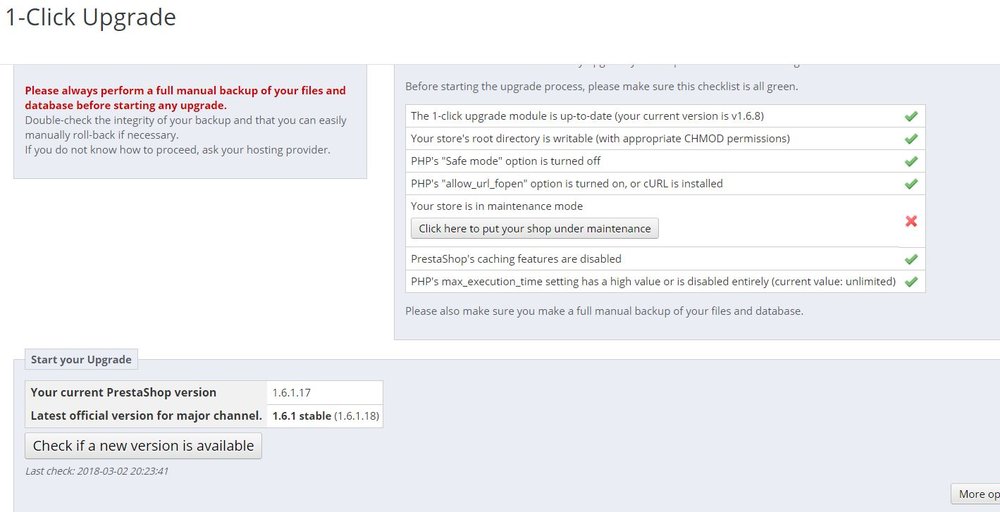The height and width of the screenshot is (512, 1000).
Task: Click the green check for up-to-date module
Action: point(911,116)
